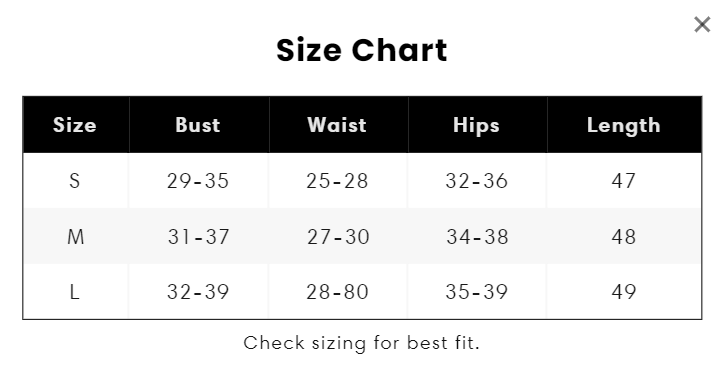Close the Size Chart popup
721x370 pixels.
coord(702,25)
